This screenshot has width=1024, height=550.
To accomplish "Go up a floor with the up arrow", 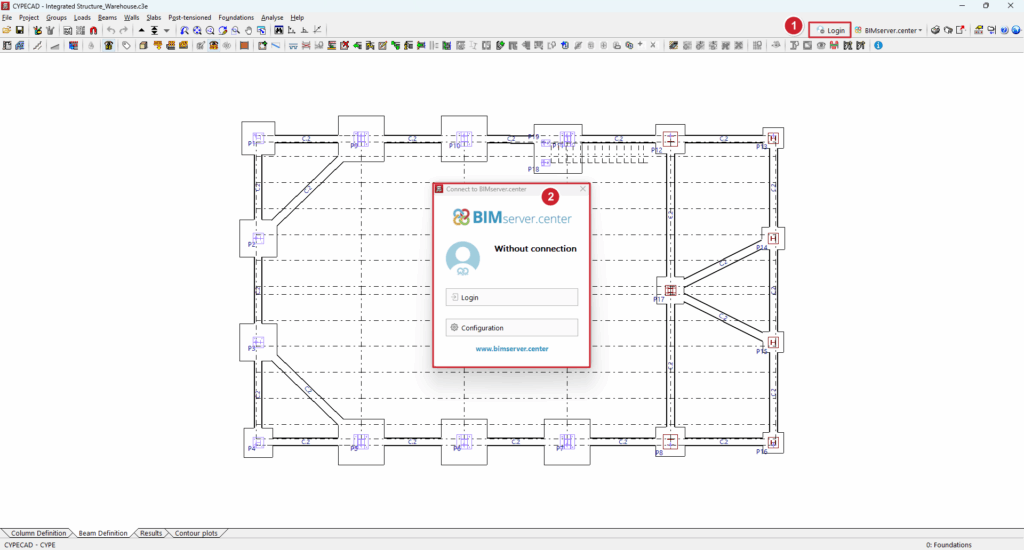I will pos(141,31).
